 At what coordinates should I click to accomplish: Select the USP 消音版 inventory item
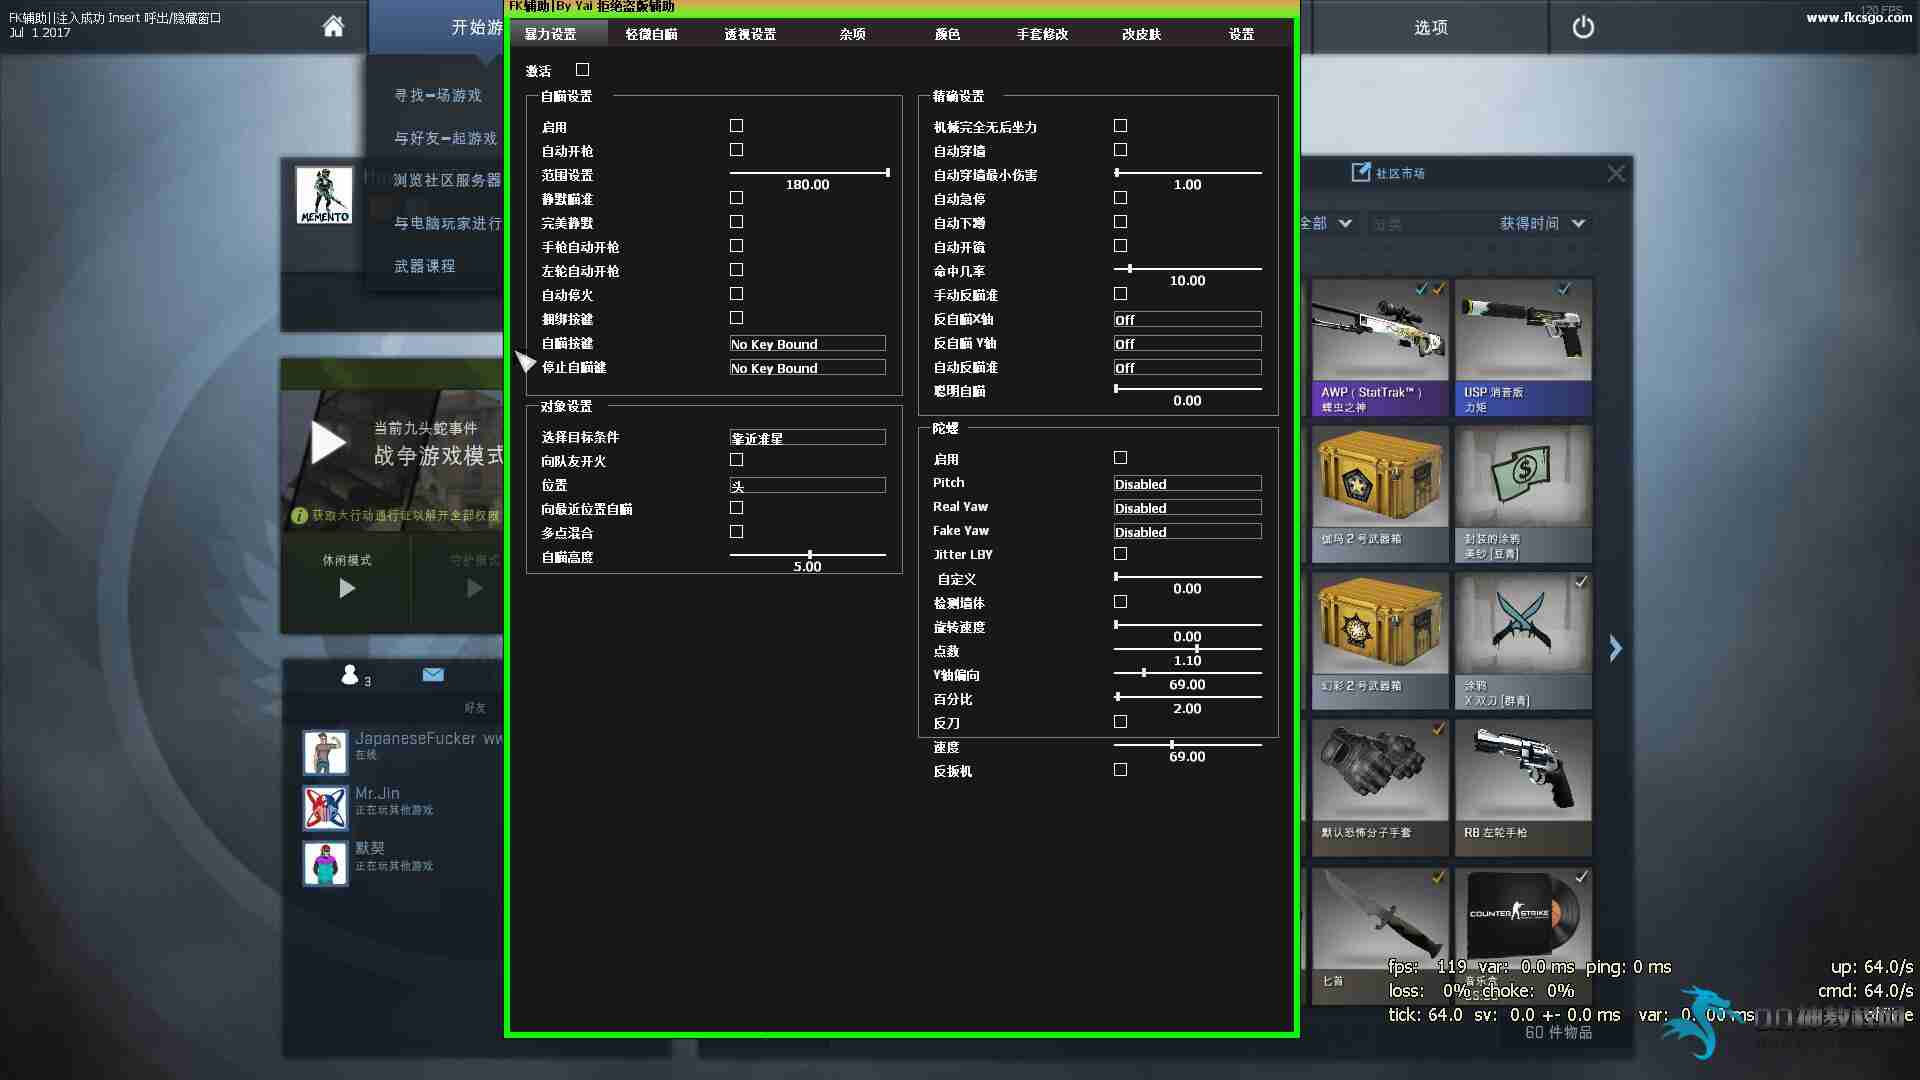(1523, 347)
